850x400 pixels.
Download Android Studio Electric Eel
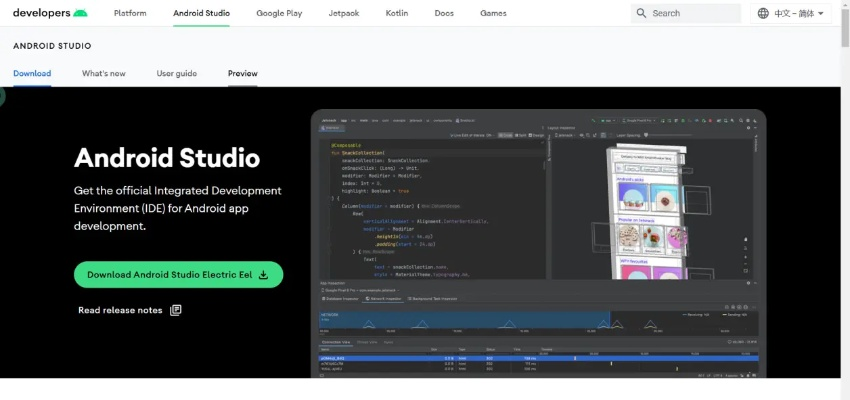coord(168,275)
